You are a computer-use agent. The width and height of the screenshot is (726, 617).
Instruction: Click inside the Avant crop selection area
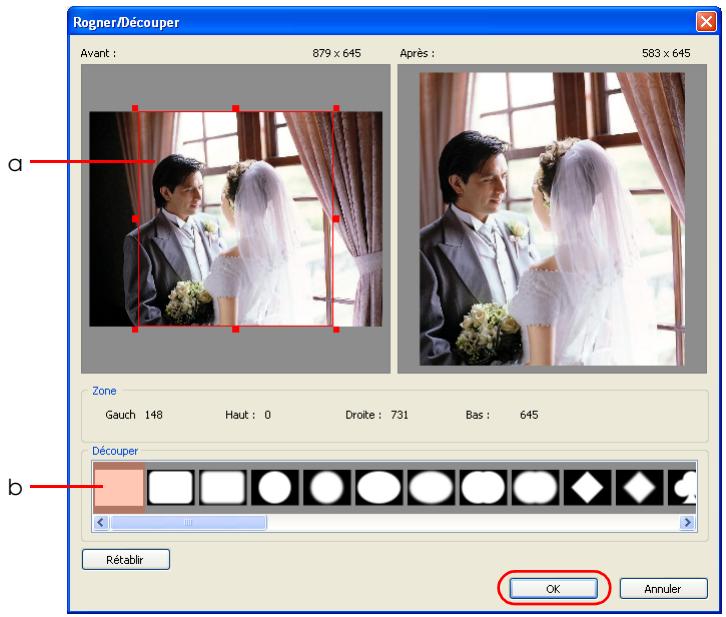click(236, 218)
